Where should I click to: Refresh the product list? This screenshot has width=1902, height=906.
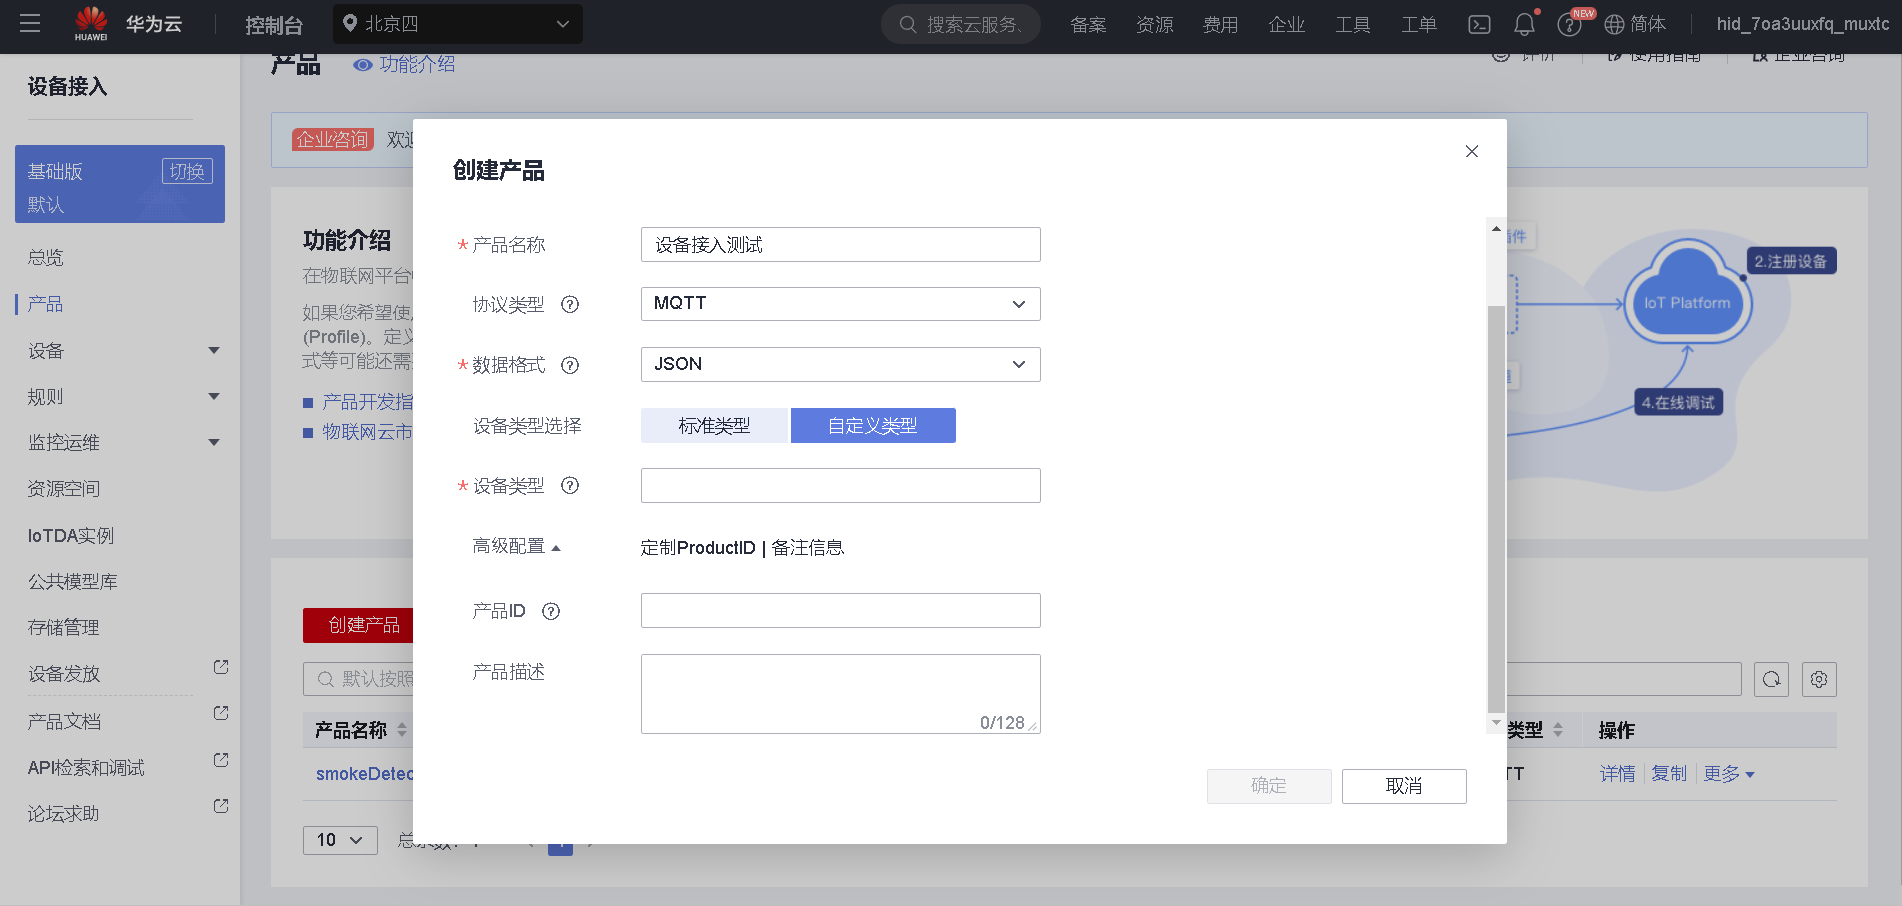click(1771, 679)
